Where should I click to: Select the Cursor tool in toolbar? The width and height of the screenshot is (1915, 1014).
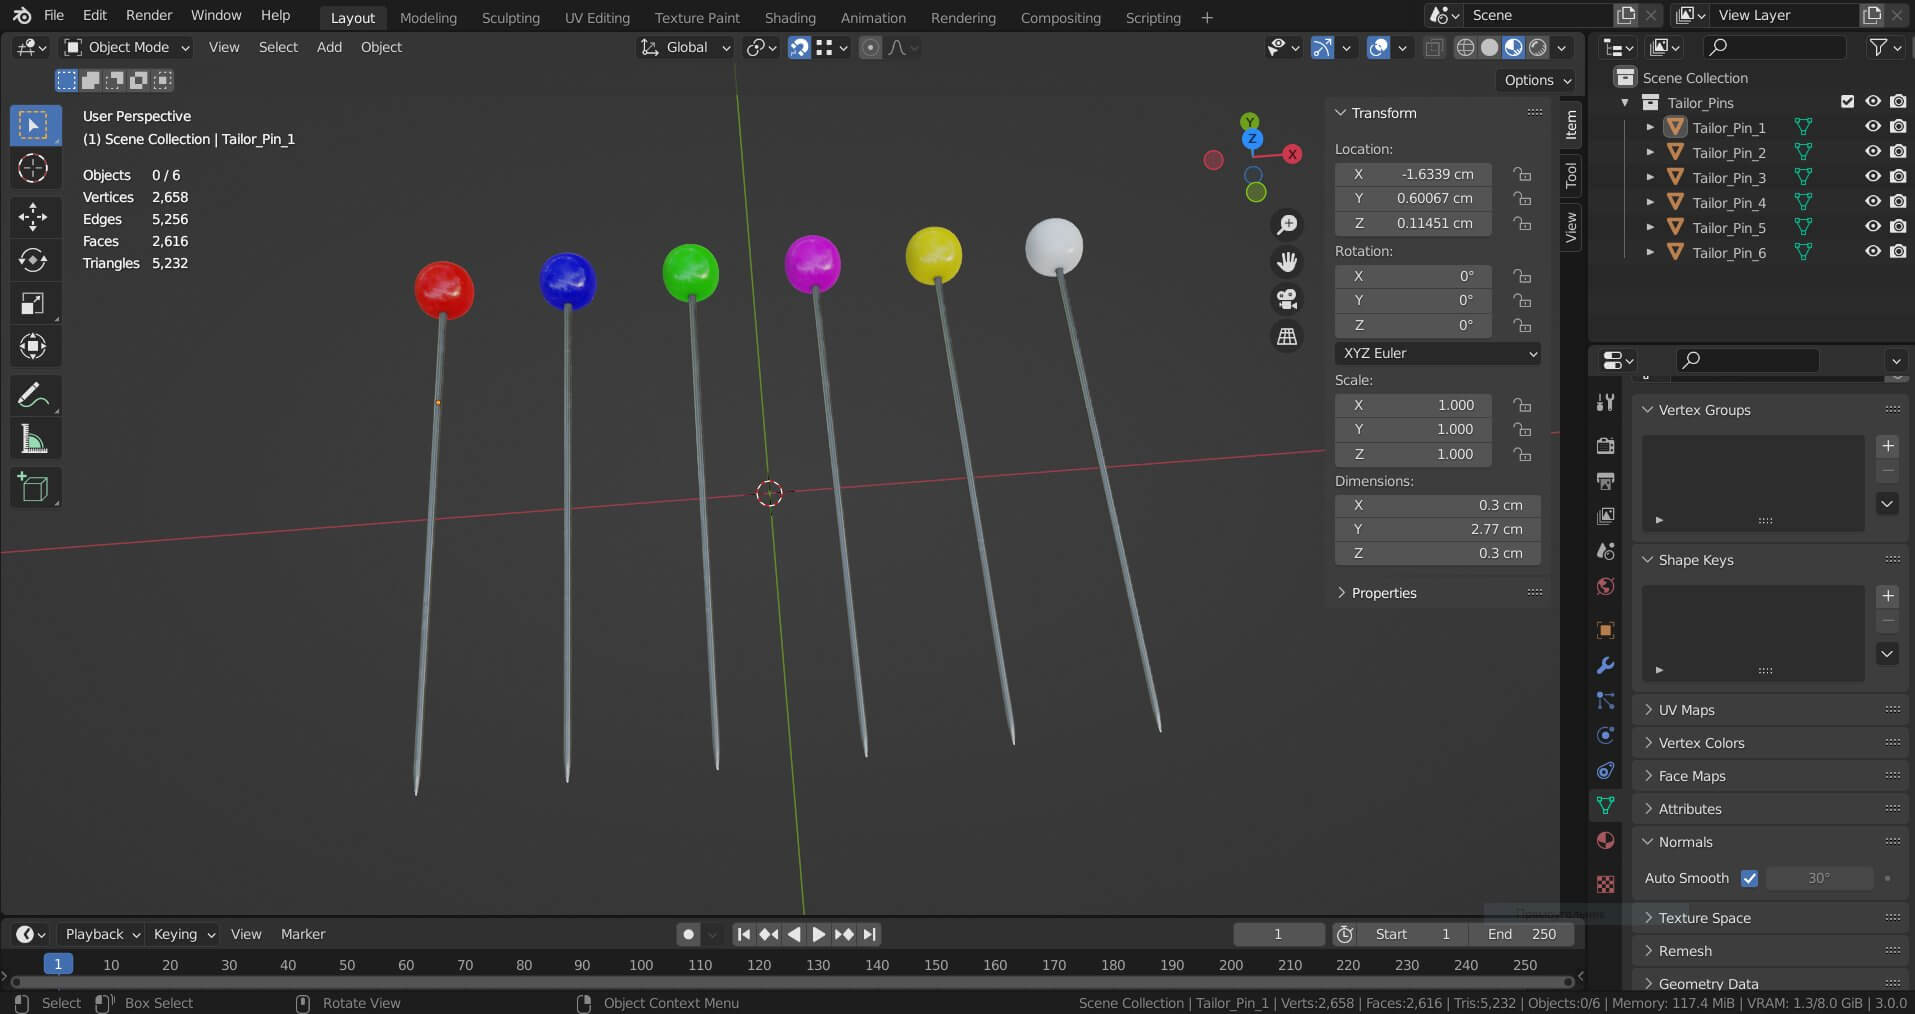[x=33, y=168]
